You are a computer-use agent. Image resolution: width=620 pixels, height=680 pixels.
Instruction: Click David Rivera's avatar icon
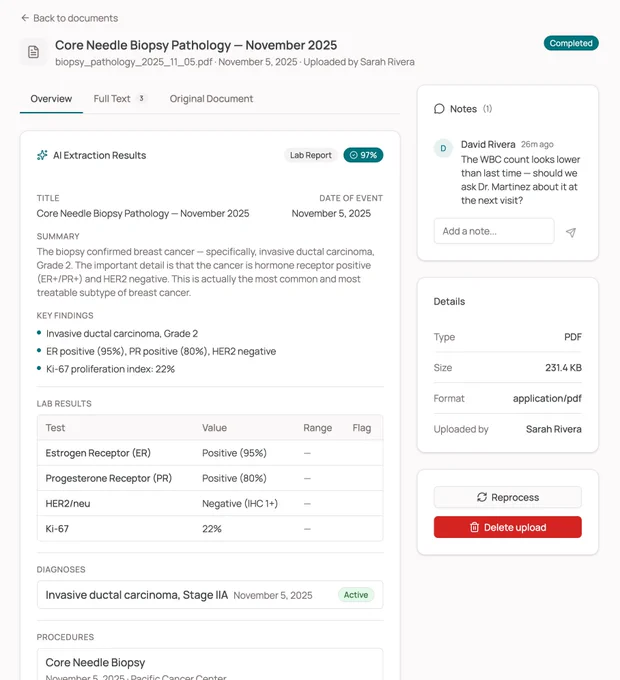[x=443, y=148]
